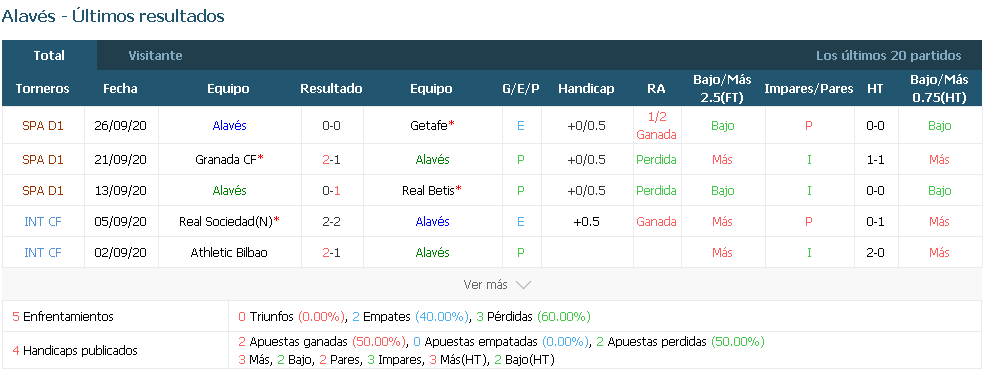This screenshot has width=987, height=373.
Task: Click the Bajo/Más 2.5(FT) header
Action: pos(722,89)
